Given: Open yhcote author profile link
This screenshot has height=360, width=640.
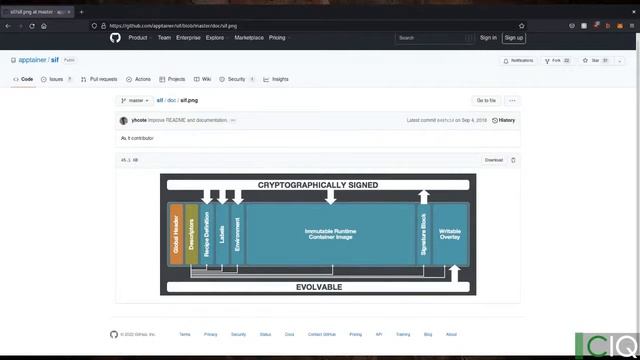Looking at the screenshot, I should click(x=139, y=120).
